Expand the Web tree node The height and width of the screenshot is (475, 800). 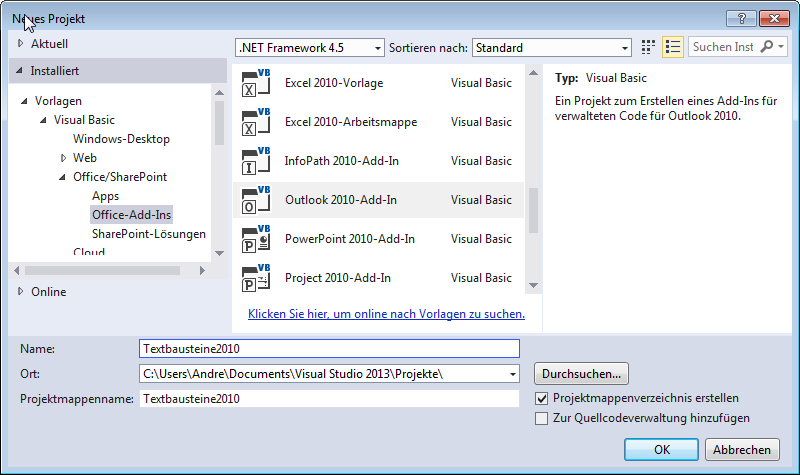[63, 158]
